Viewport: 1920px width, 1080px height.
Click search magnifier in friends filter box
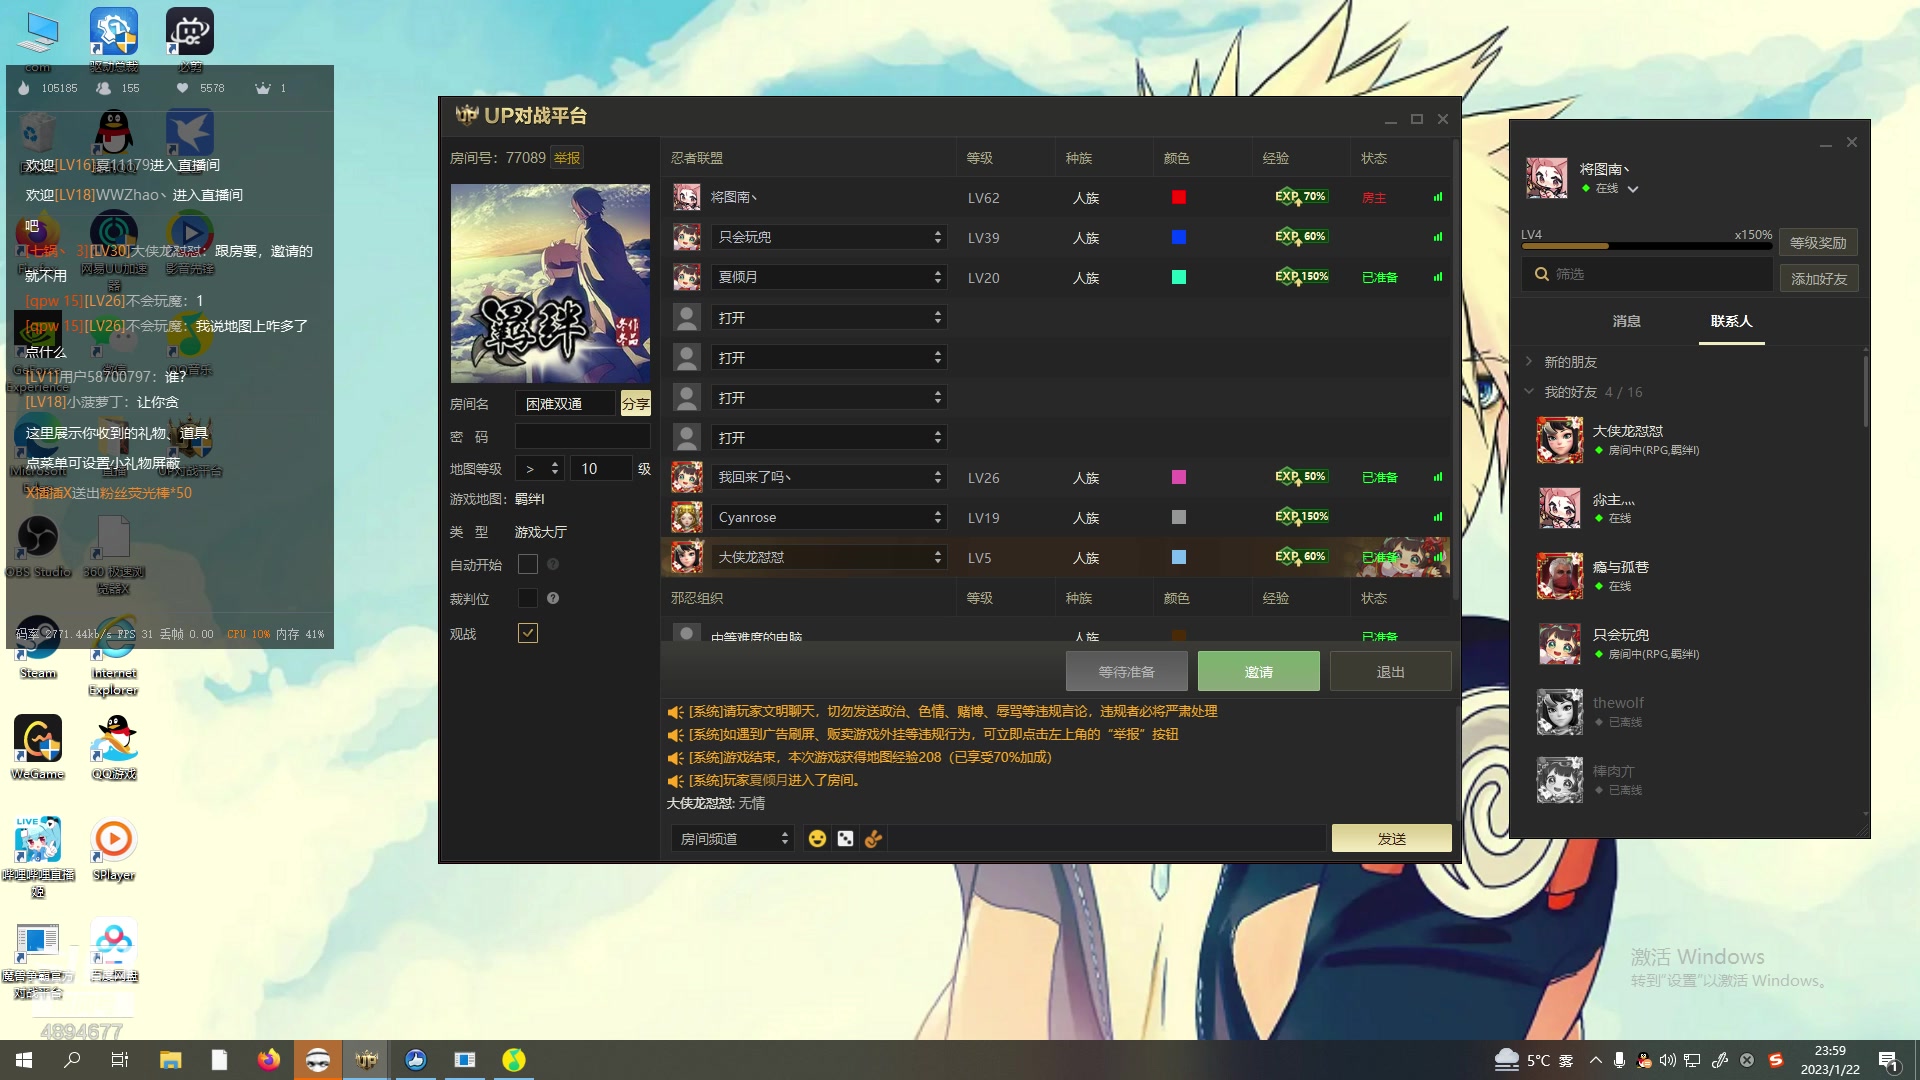coord(1541,274)
